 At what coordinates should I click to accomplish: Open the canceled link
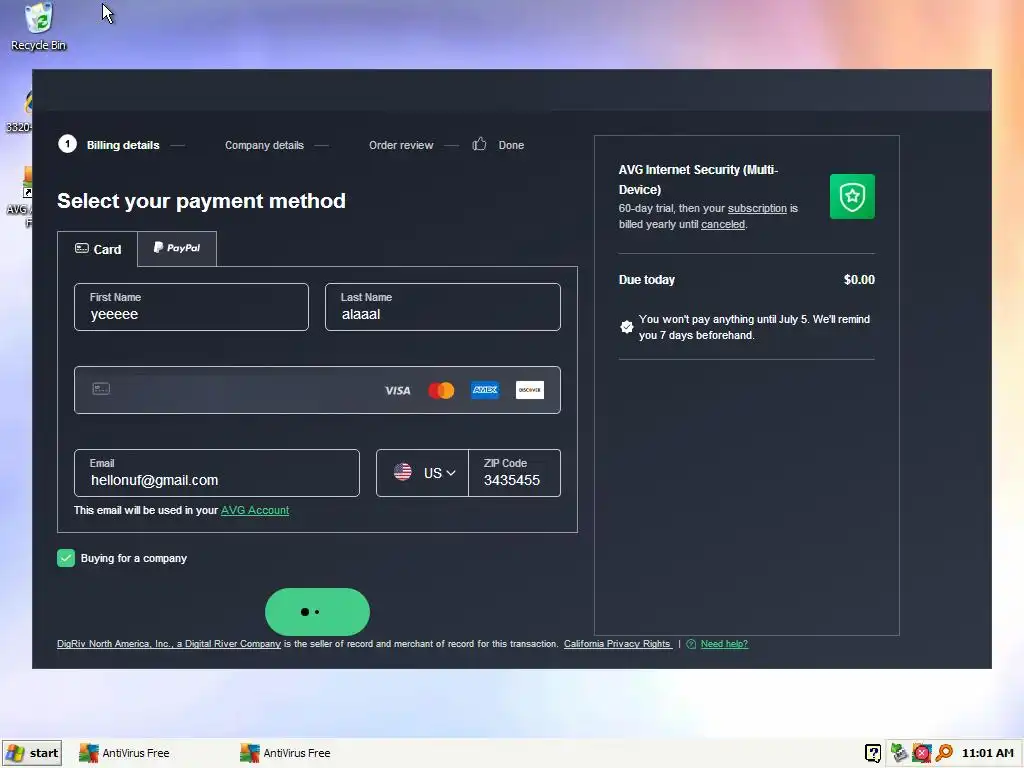(x=723, y=224)
